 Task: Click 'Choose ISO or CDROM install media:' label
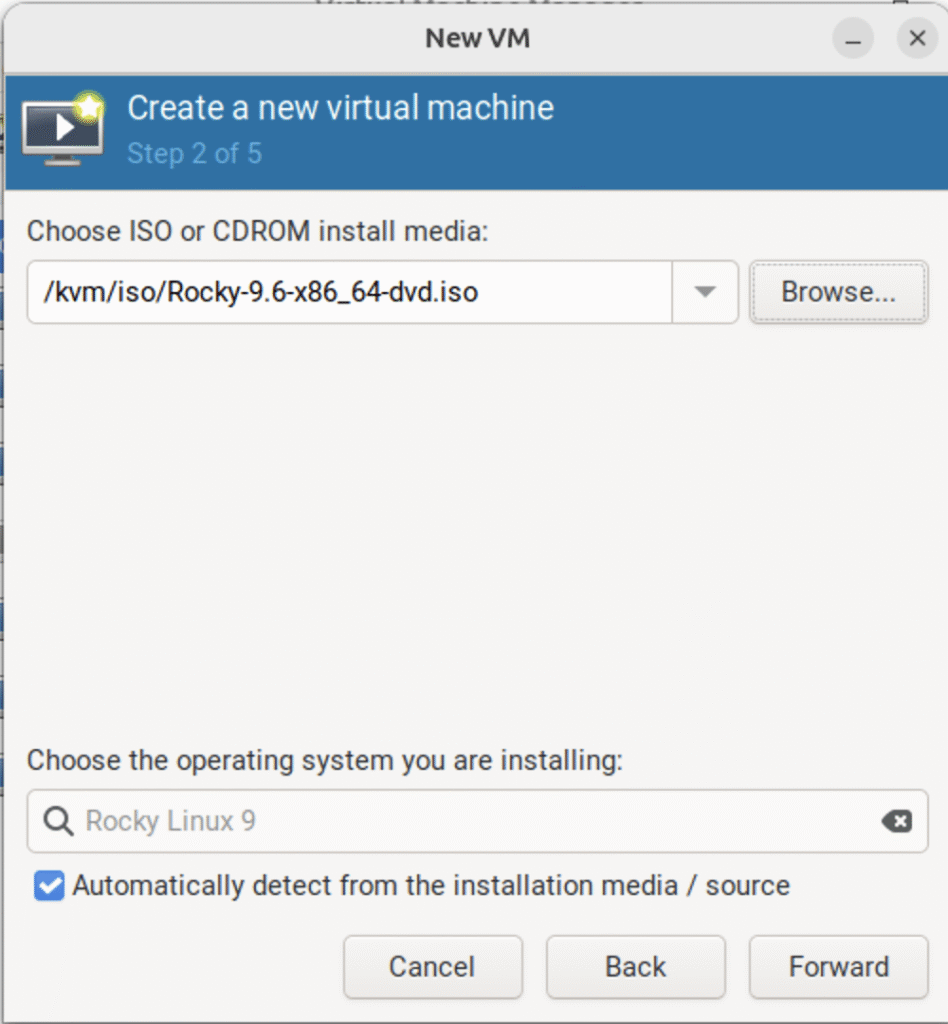(257, 231)
